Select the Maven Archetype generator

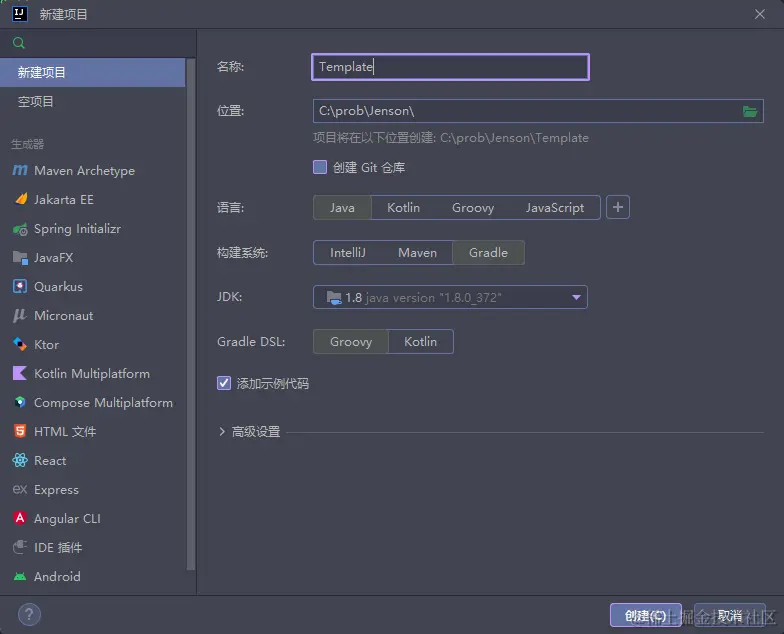92,170
